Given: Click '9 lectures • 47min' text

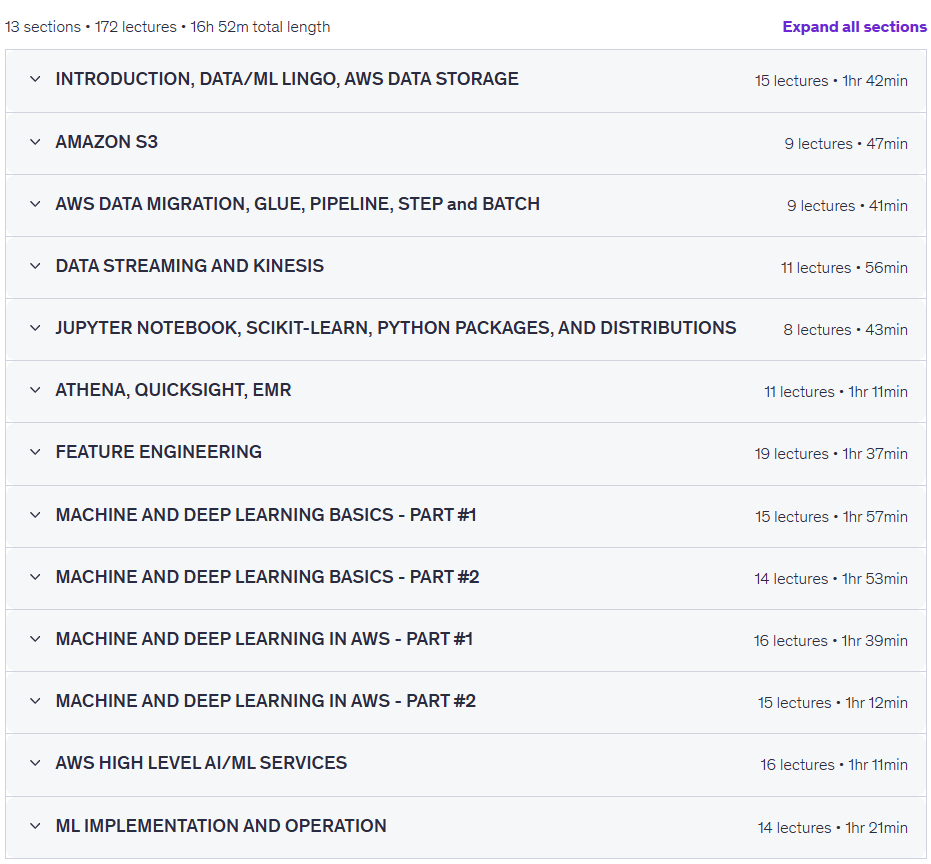Looking at the screenshot, I should pyautogui.click(x=846, y=144).
